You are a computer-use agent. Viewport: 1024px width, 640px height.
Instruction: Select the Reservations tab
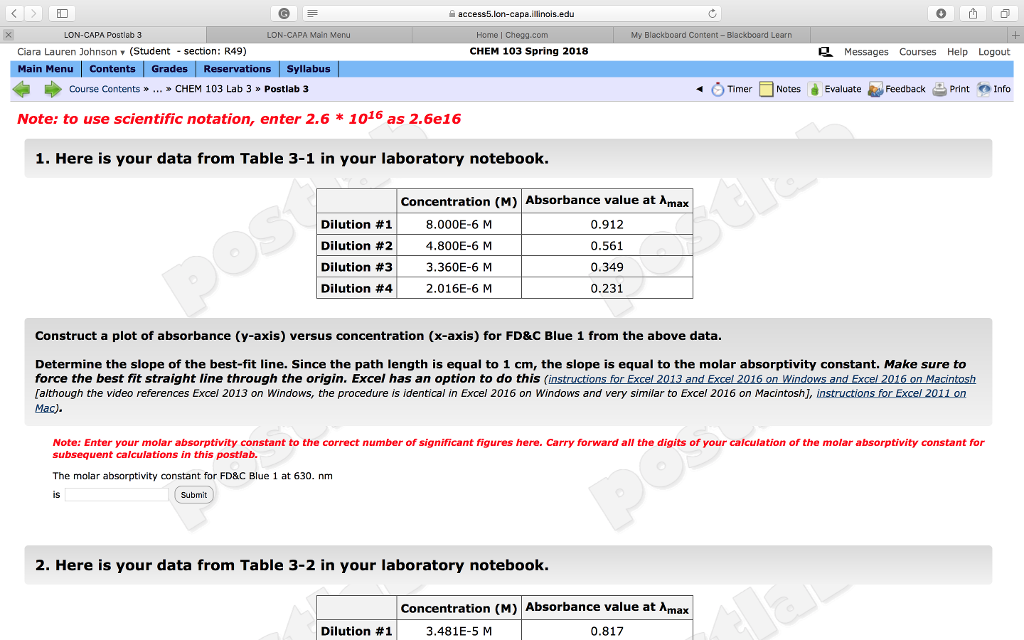point(237,69)
